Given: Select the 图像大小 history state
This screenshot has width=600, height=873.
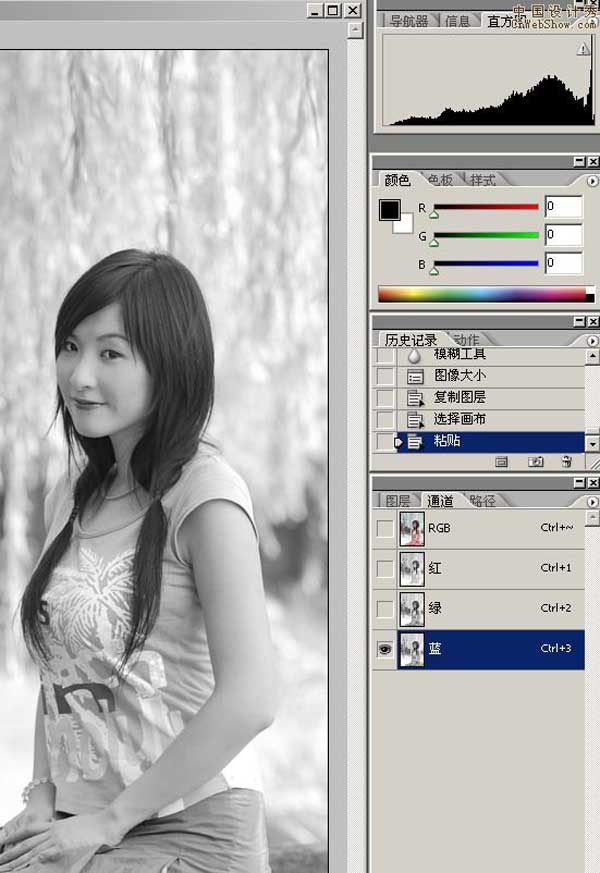Looking at the screenshot, I should (x=460, y=376).
